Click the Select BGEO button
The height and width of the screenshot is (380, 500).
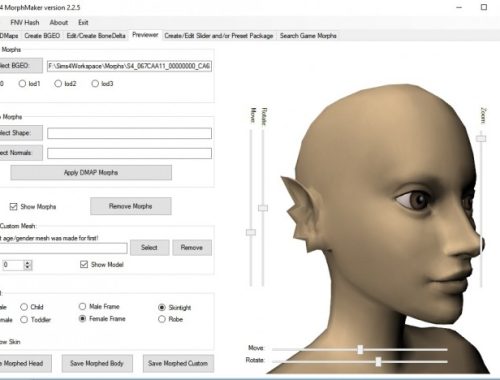click(x=21, y=66)
